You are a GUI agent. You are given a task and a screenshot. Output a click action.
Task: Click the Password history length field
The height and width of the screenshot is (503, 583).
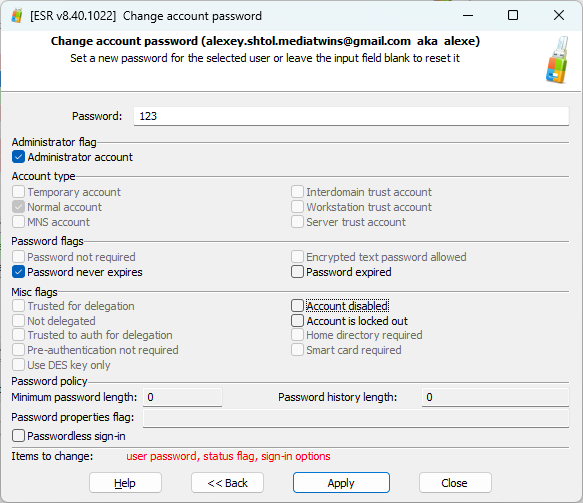coord(495,397)
